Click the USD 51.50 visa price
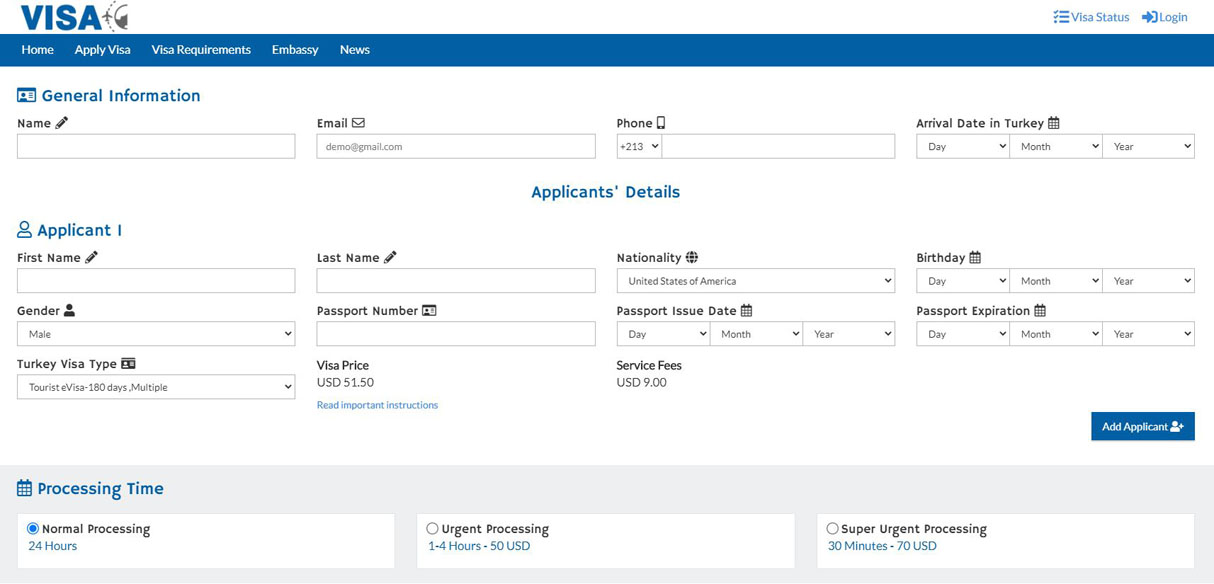 point(345,382)
